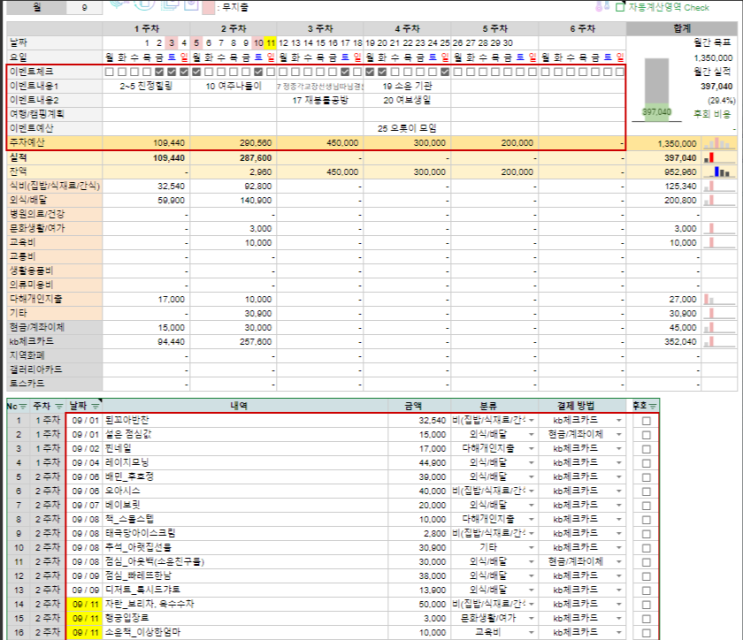Open 결제 방법 dropdown for 점심_아웃백 row
The image size is (743, 640).
[619, 562]
